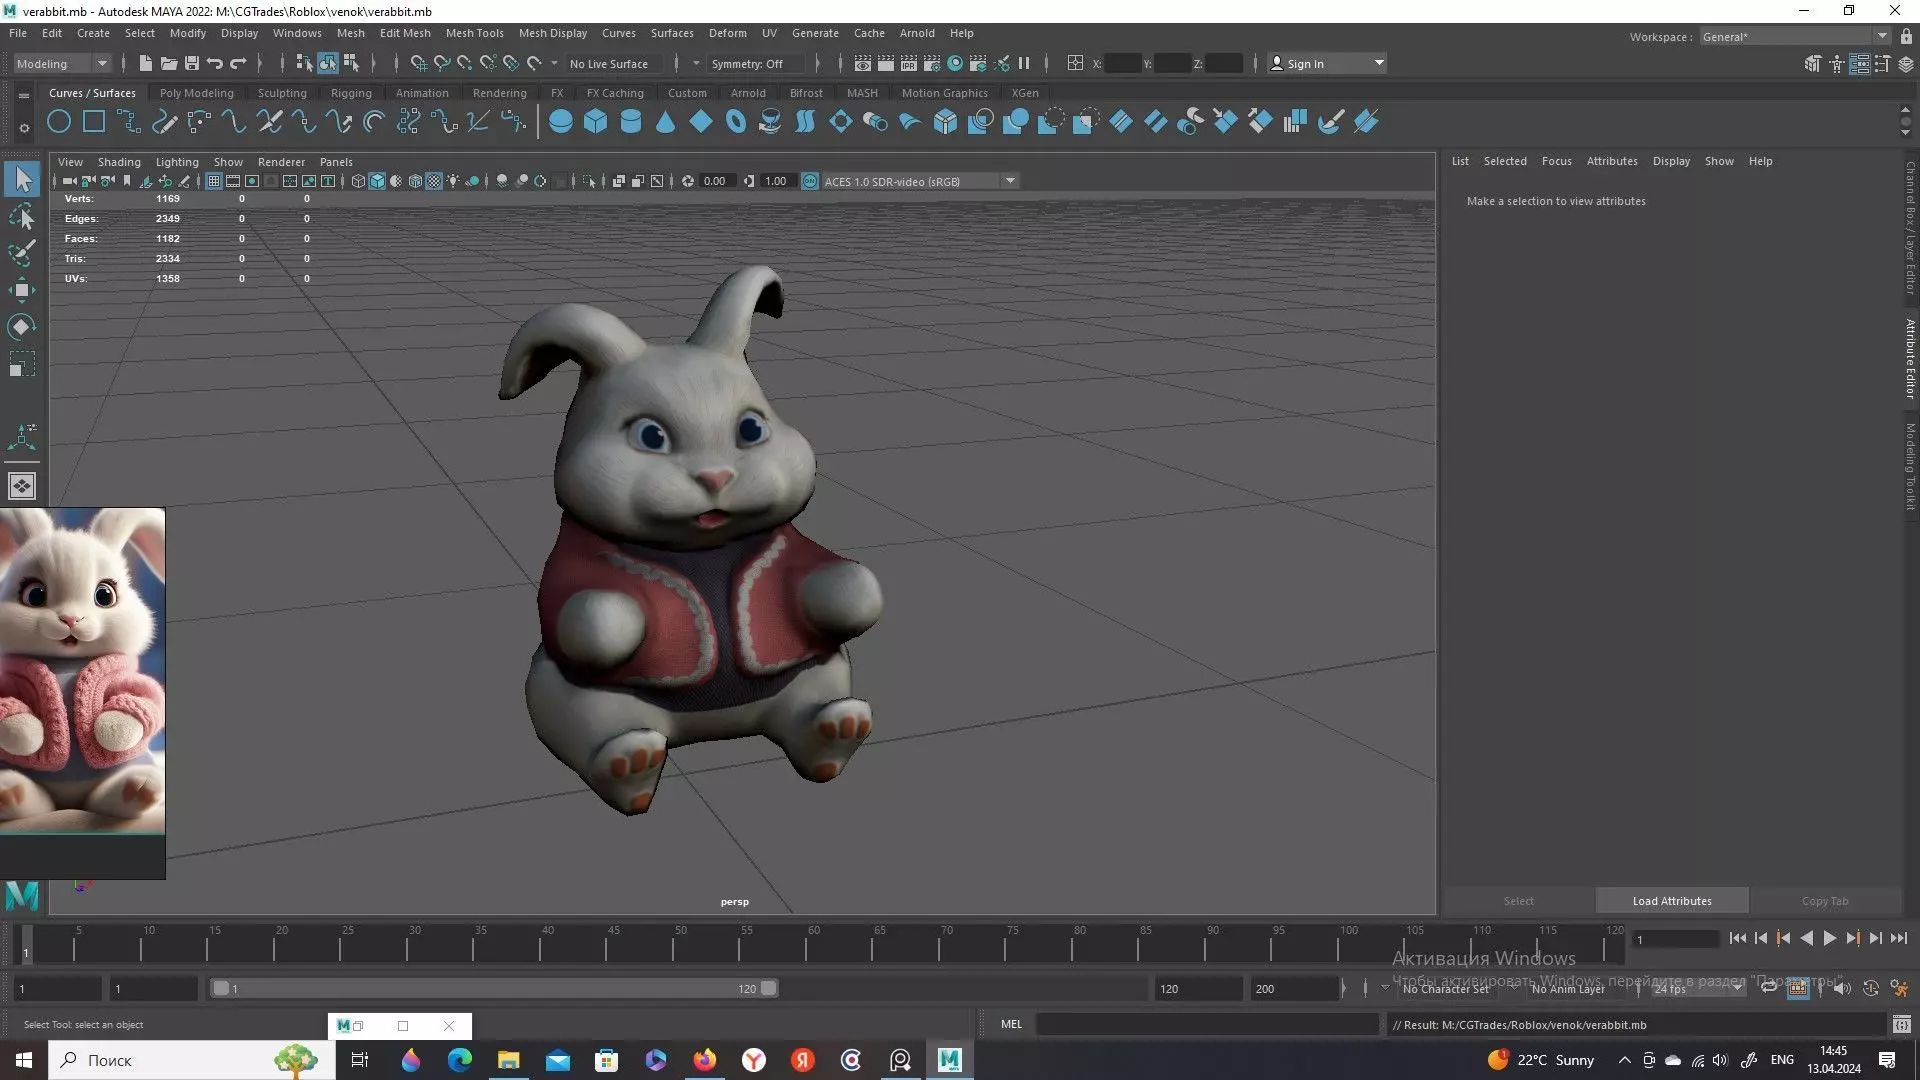Click the MEL script language button
Image resolution: width=1920 pixels, height=1080 pixels.
point(1011,1024)
